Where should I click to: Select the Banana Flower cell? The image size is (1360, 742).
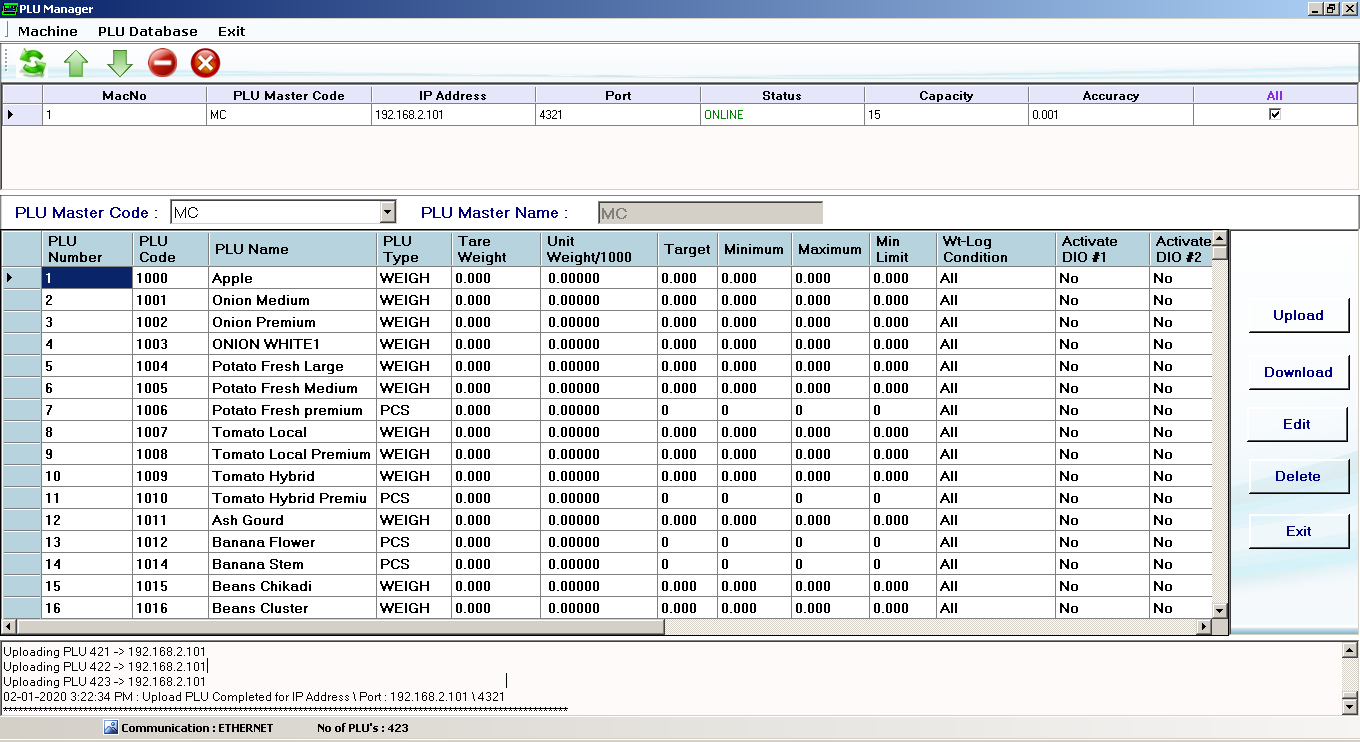point(293,542)
